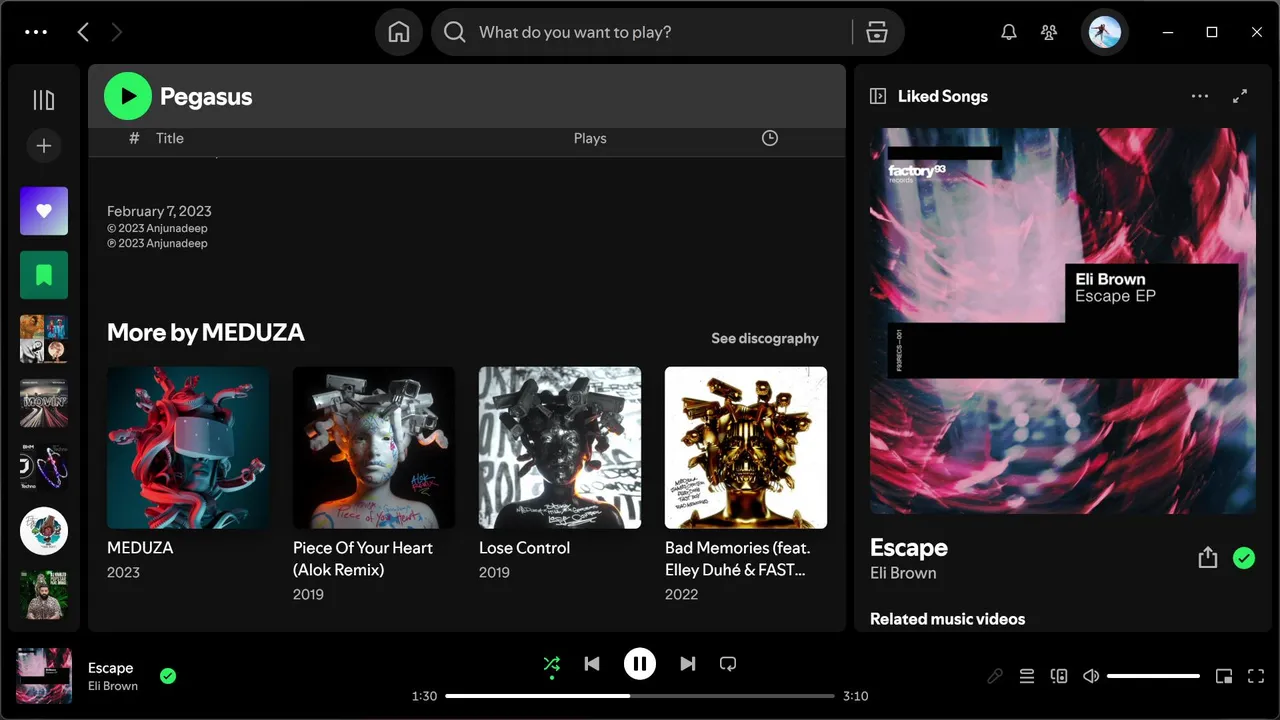Image resolution: width=1280 pixels, height=720 pixels.
Task: Open Escape song title in right panel
Action: pyautogui.click(x=909, y=547)
